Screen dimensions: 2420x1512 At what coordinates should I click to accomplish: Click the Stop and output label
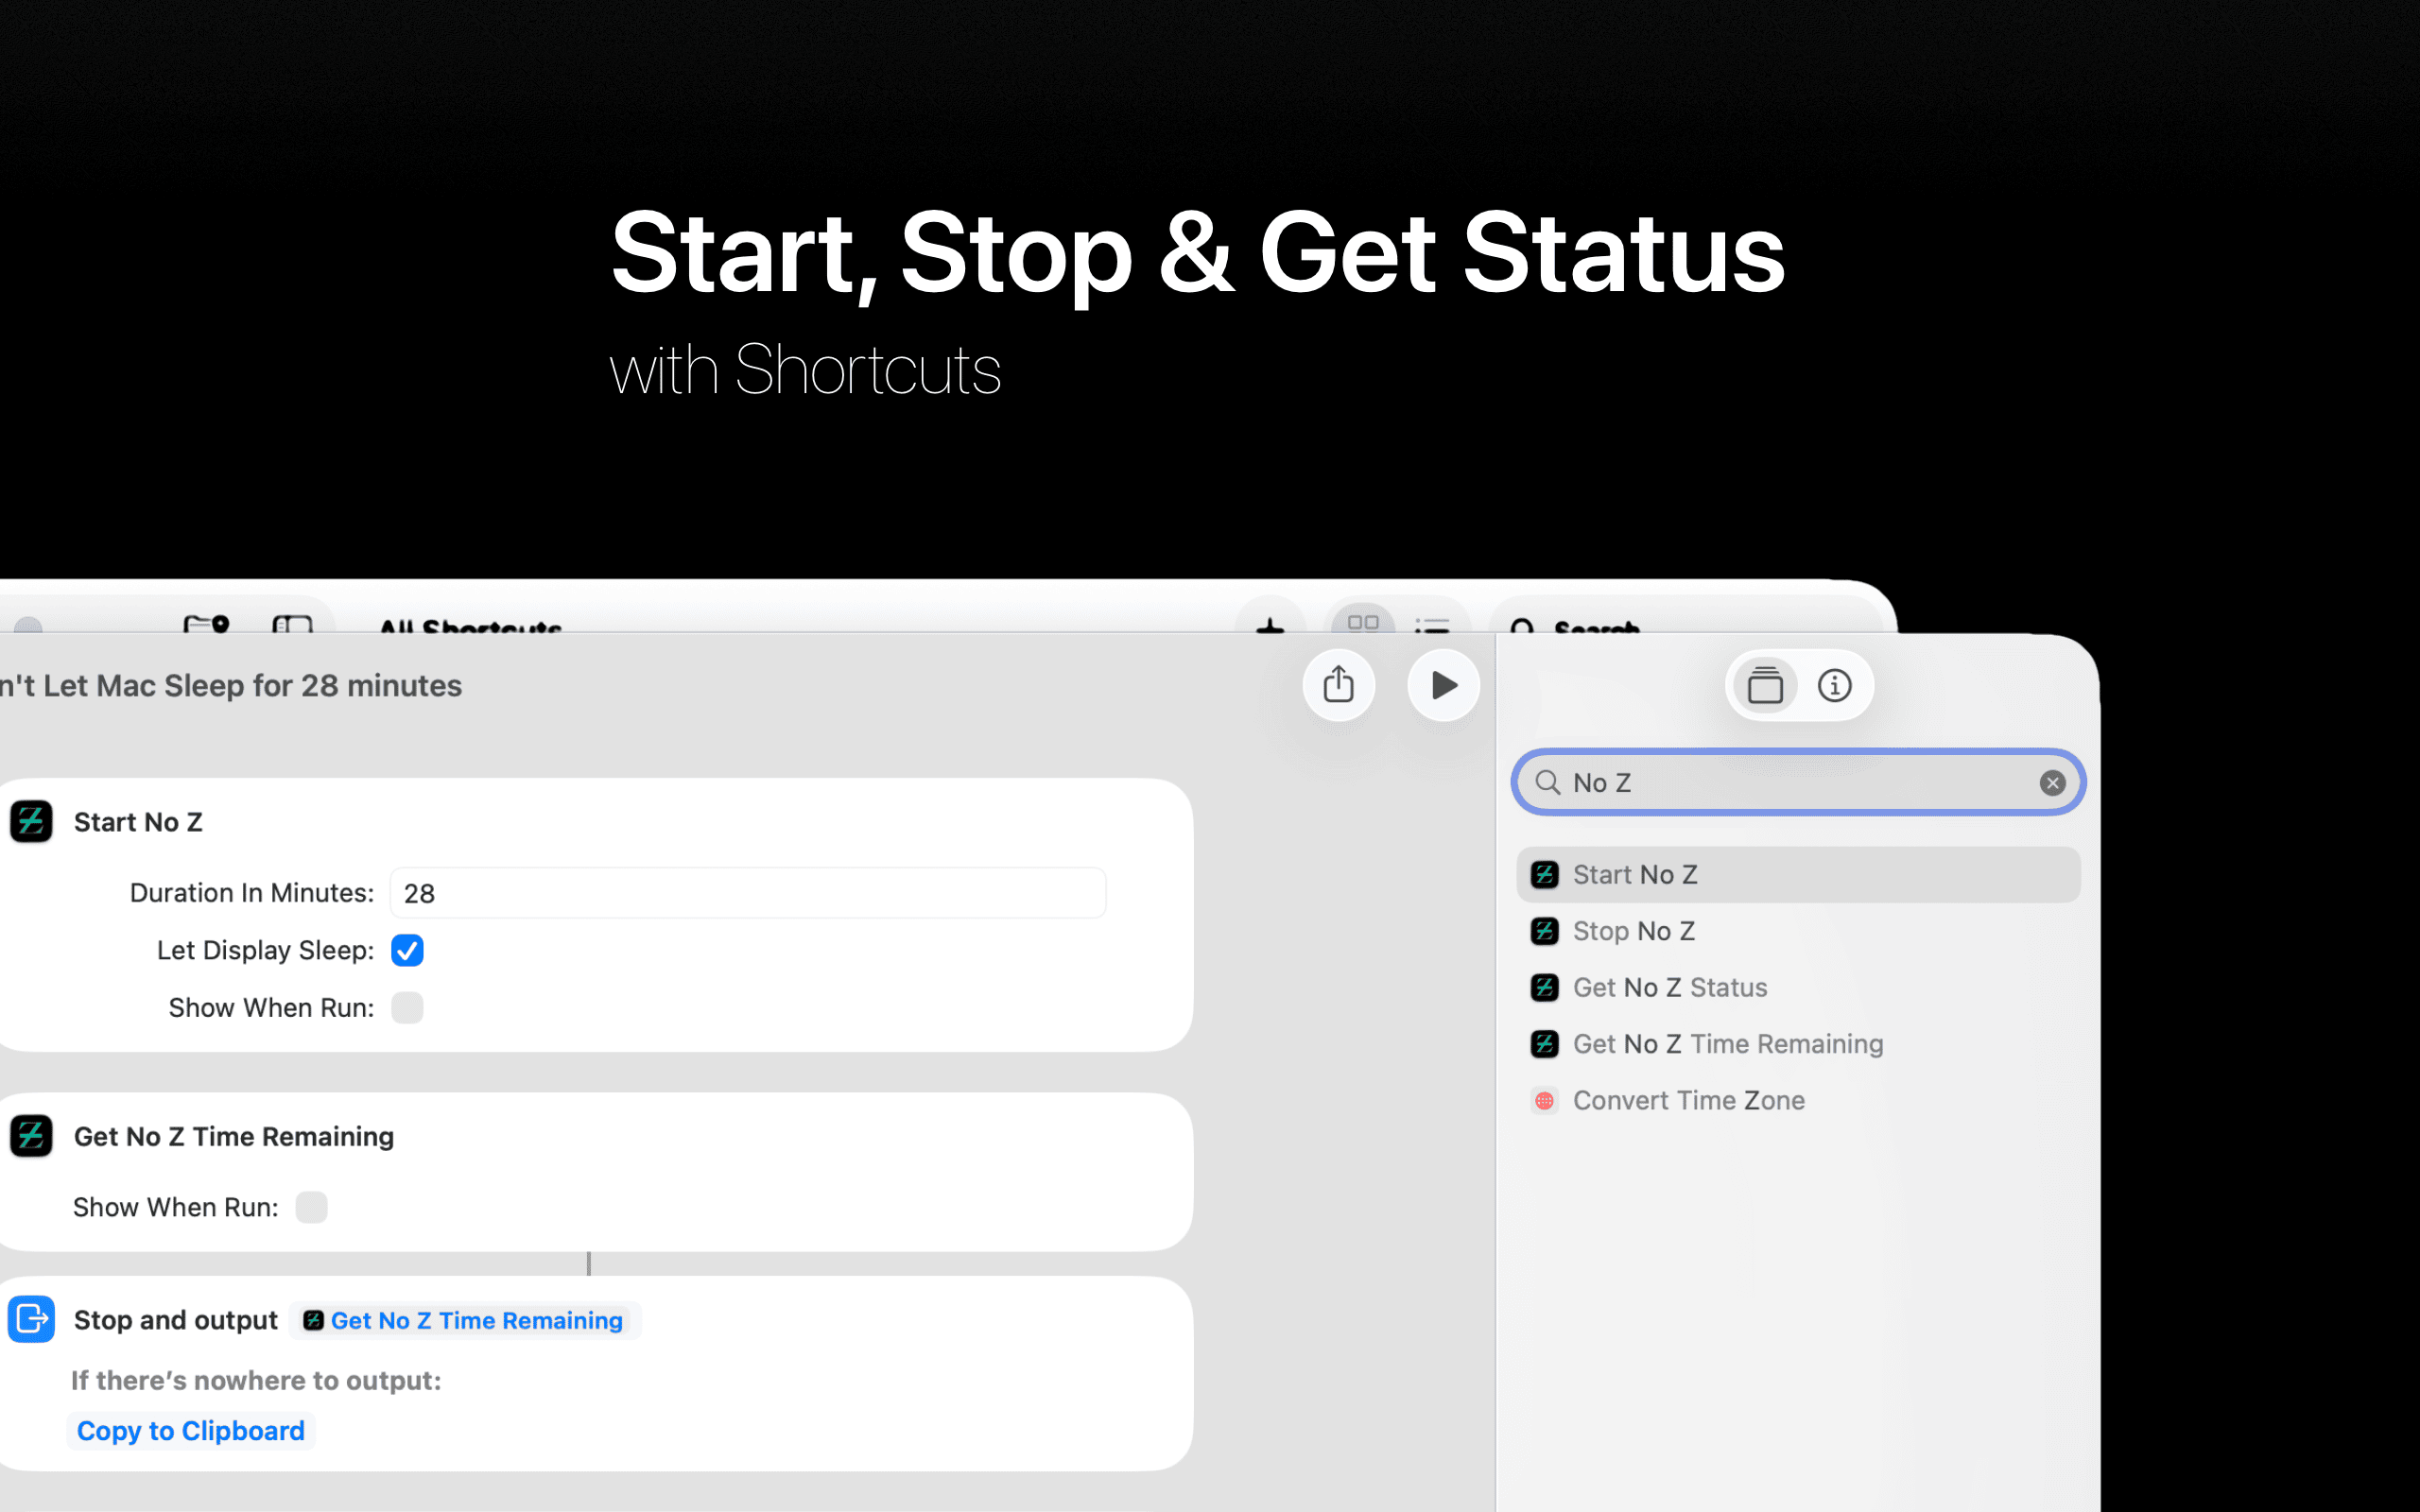click(x=176, y=1320)
